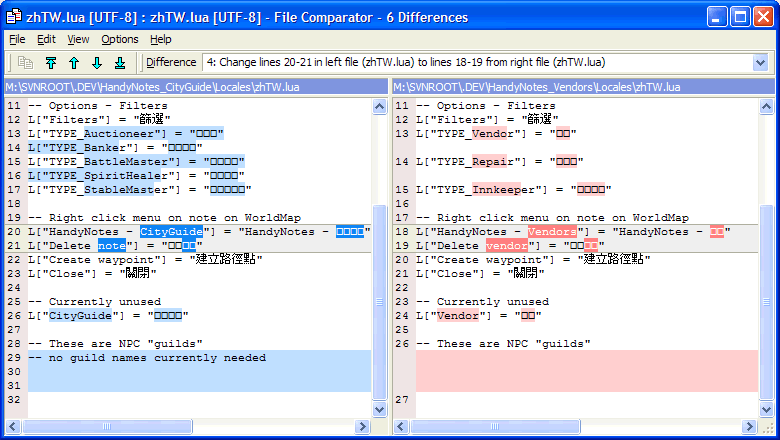Click right pane horizontal scrollbar thumb
Image resolution: width=780 pixels, height=440 pixels.
pyautogui.click(x=495, y=426)
